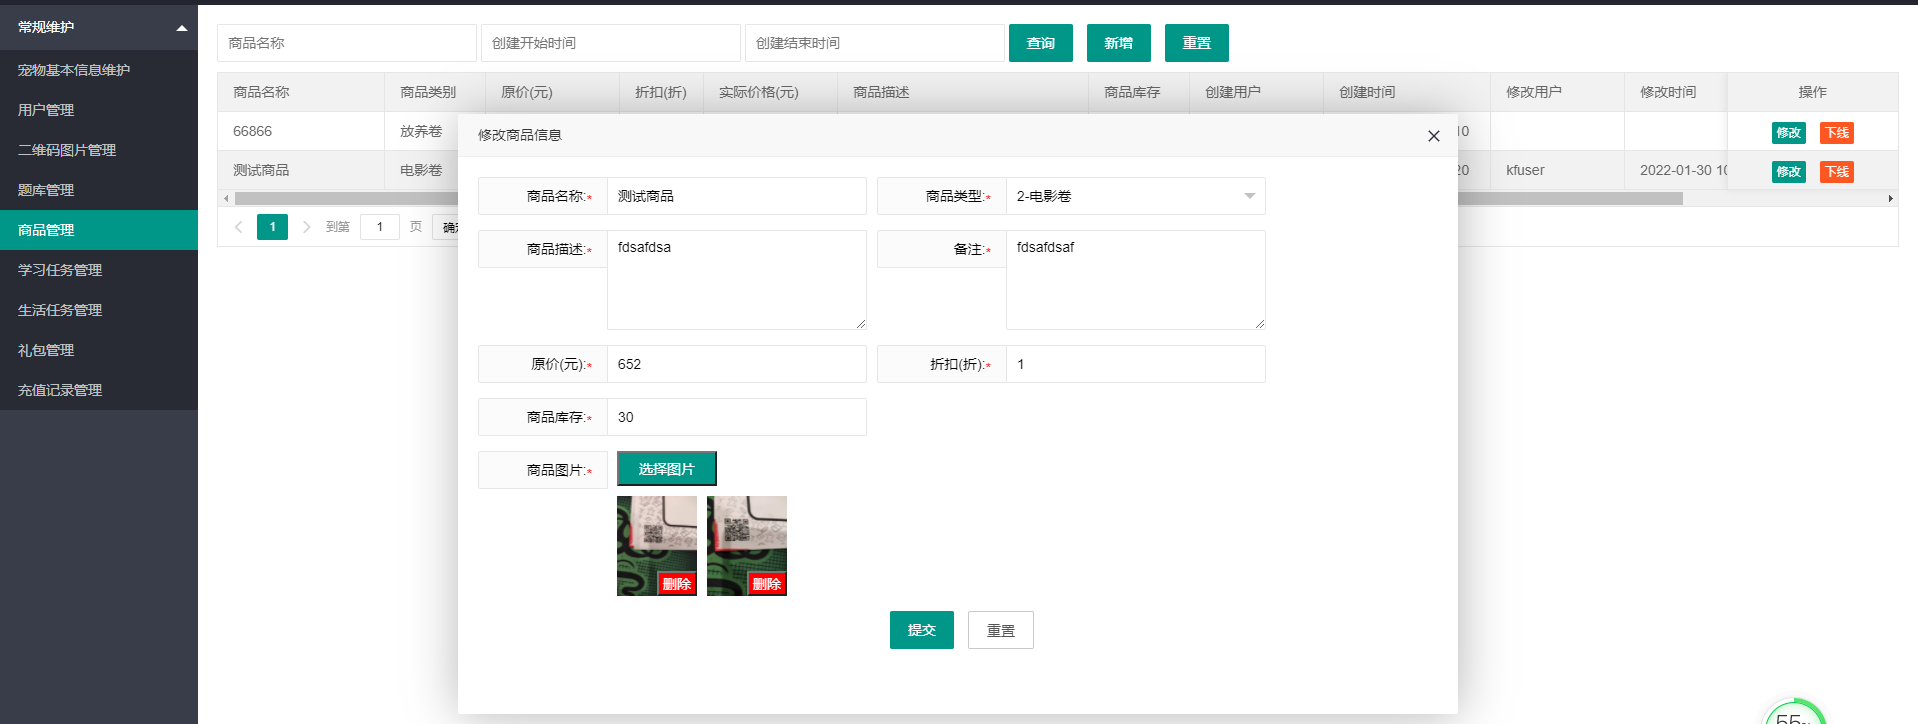Delete the second product image

point(766,584)
